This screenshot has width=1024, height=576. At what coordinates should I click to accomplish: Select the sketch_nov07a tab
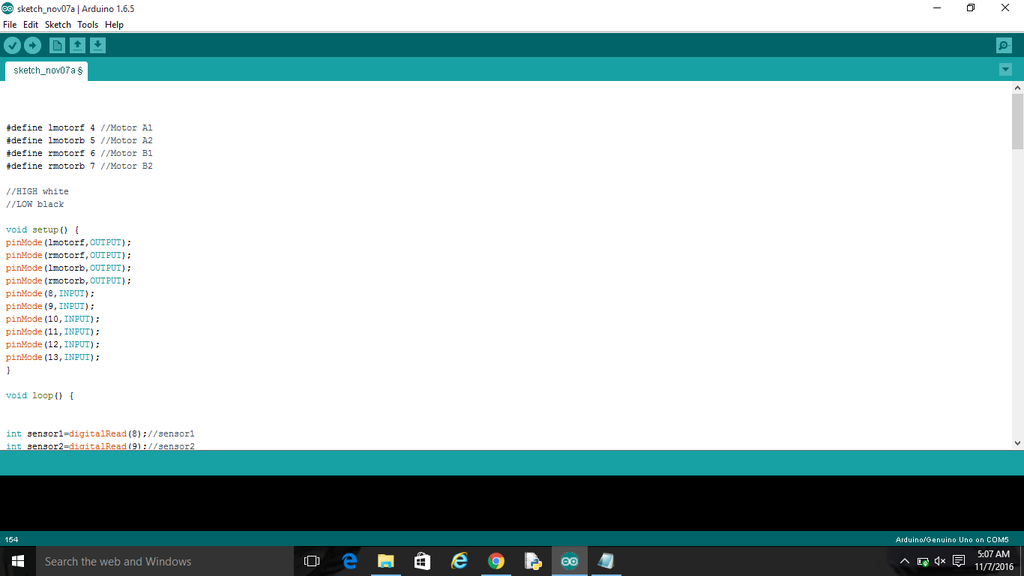(x=46, y=71)
